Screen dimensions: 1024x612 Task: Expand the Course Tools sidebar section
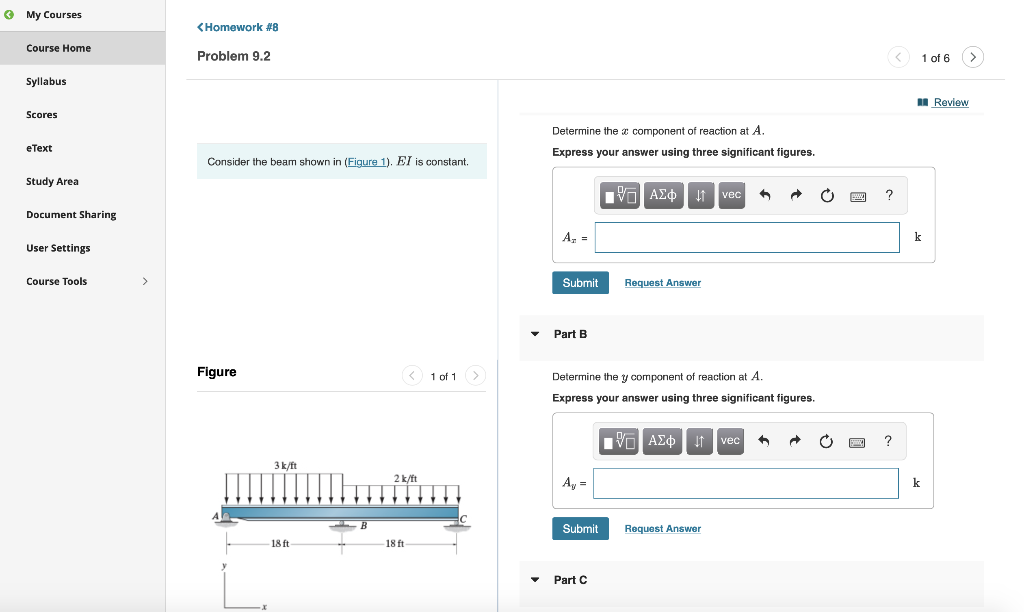[x=143, y=281]
